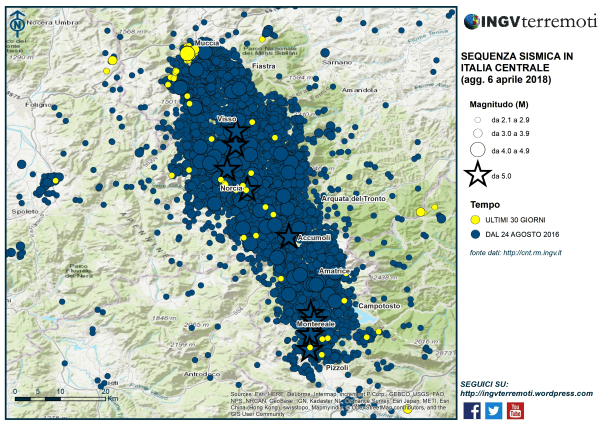Image resolution: width=604 pixels, height=427 pixels.
Task: Click the INGVterremoti title text
Action: pos(539,22)
